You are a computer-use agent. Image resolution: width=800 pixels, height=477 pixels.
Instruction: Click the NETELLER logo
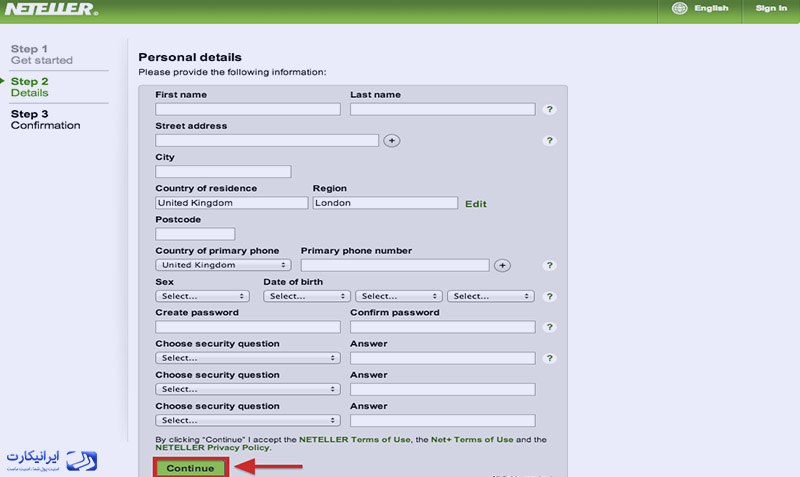click(x=51, y=9)
